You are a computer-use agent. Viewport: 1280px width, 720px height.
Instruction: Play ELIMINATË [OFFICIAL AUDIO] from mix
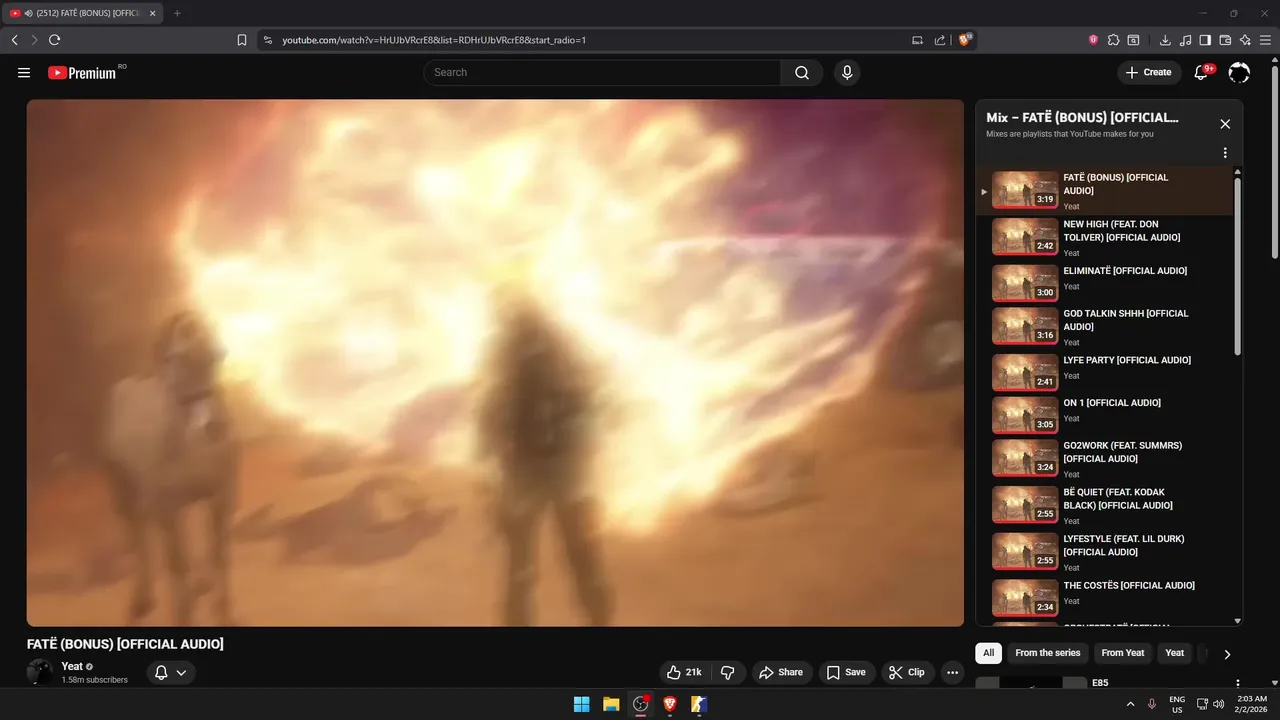click(x=1105, y=282)
